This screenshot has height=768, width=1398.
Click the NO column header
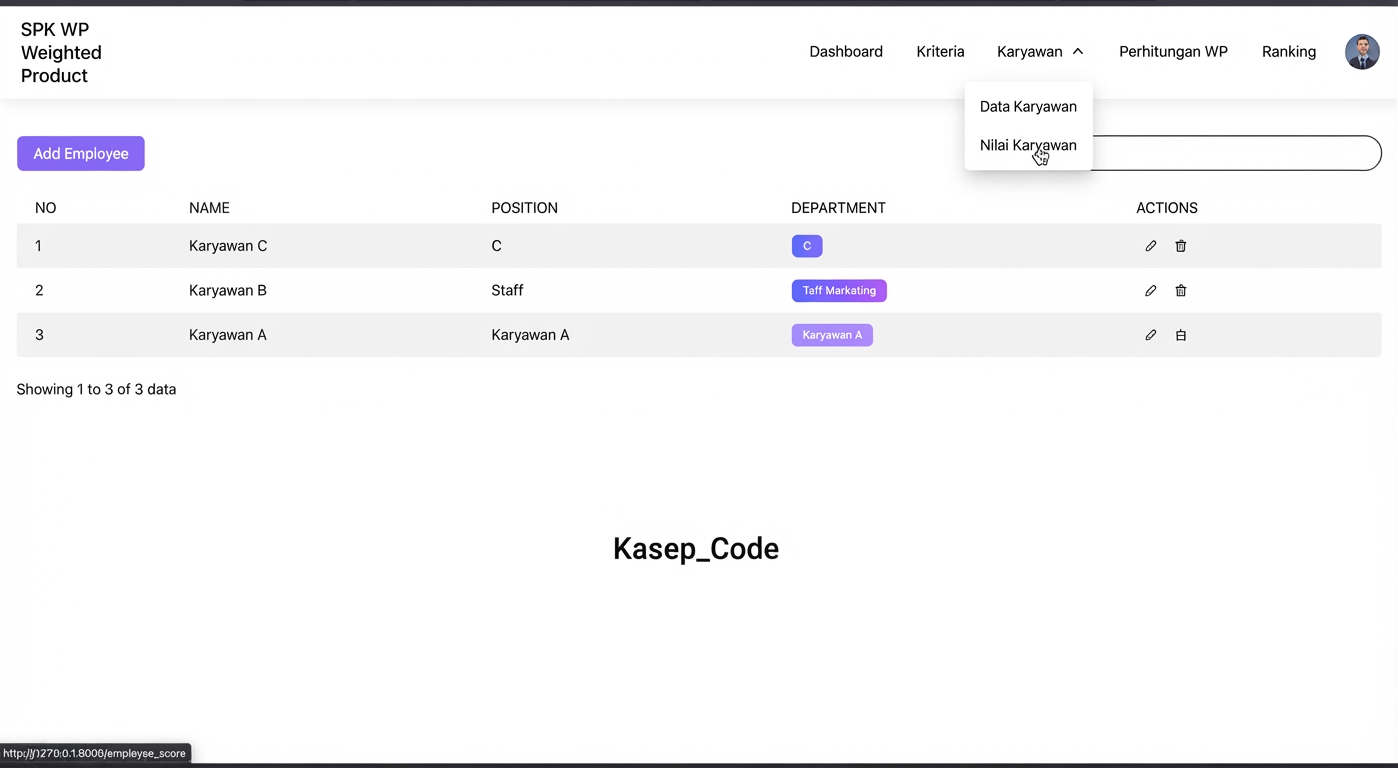click(x=45, y=208)
